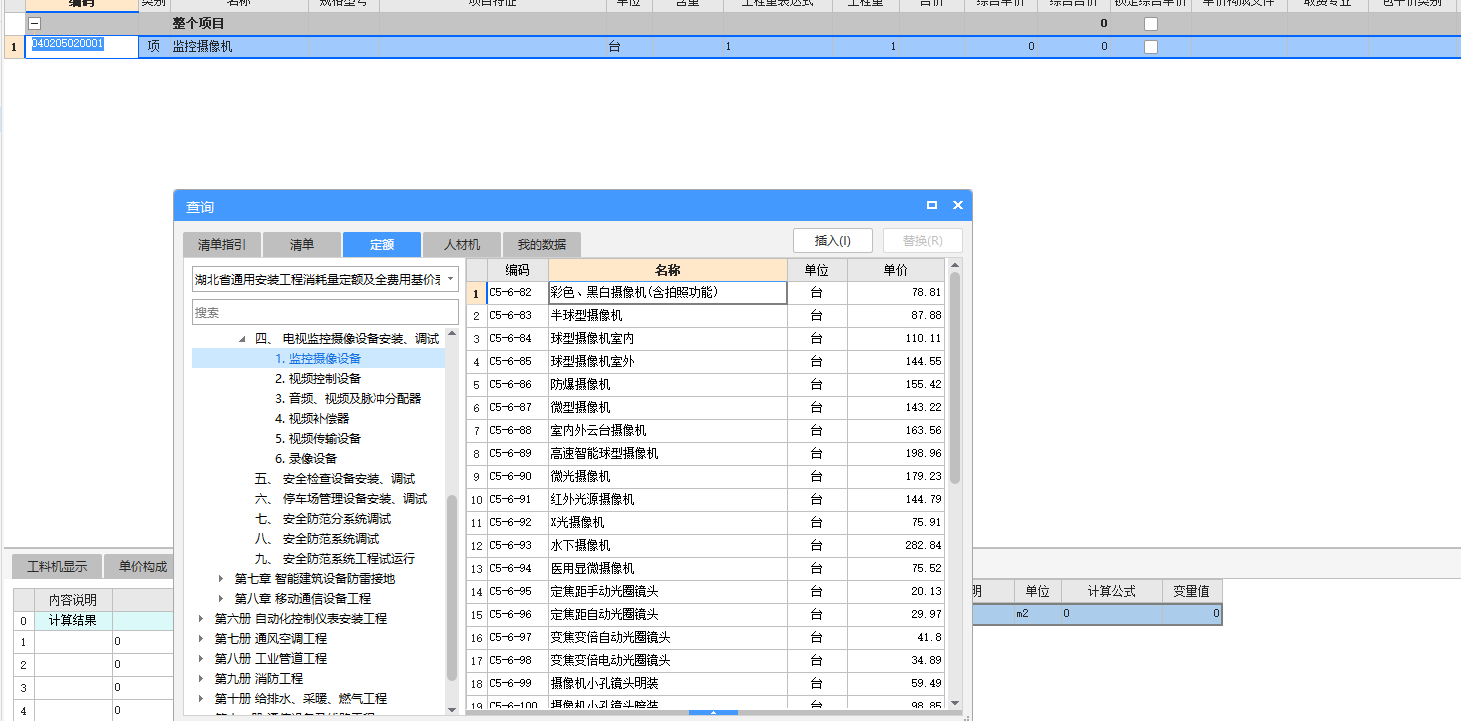1461x721 pixels.
Task: Click the quota tree vertical scrollbar
Action: (x=452, y=588)
